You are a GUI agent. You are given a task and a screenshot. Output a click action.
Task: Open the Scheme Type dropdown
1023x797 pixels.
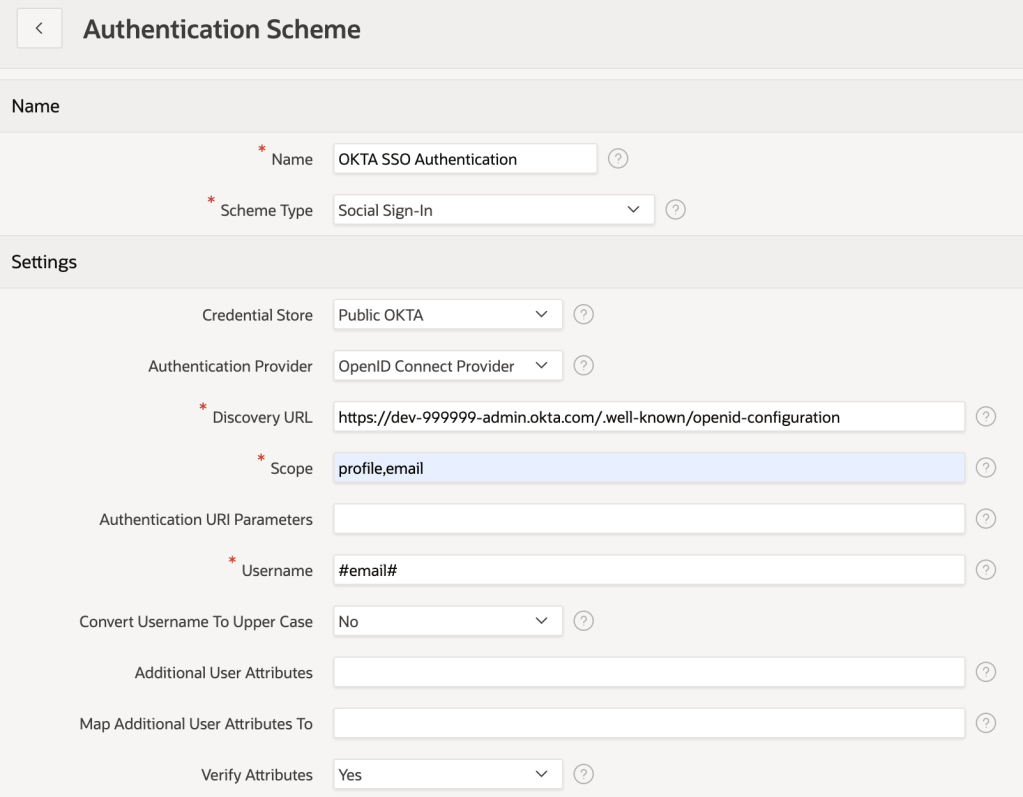pos(493,210)
